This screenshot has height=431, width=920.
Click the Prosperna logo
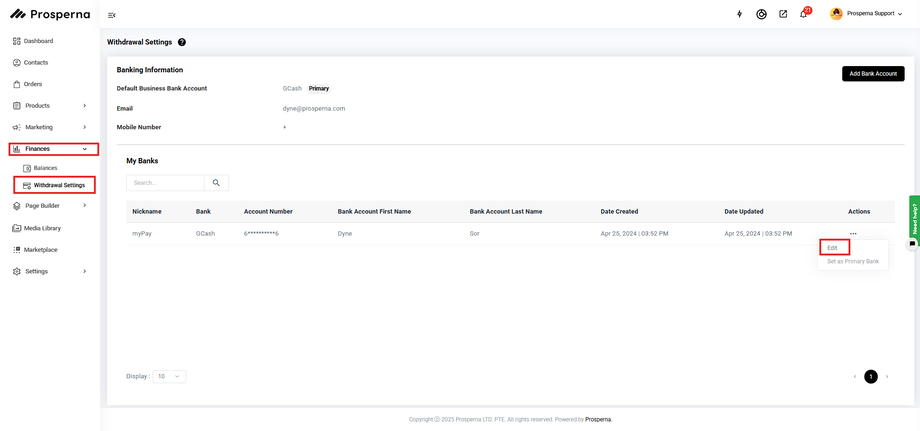(x=50, y=14)
